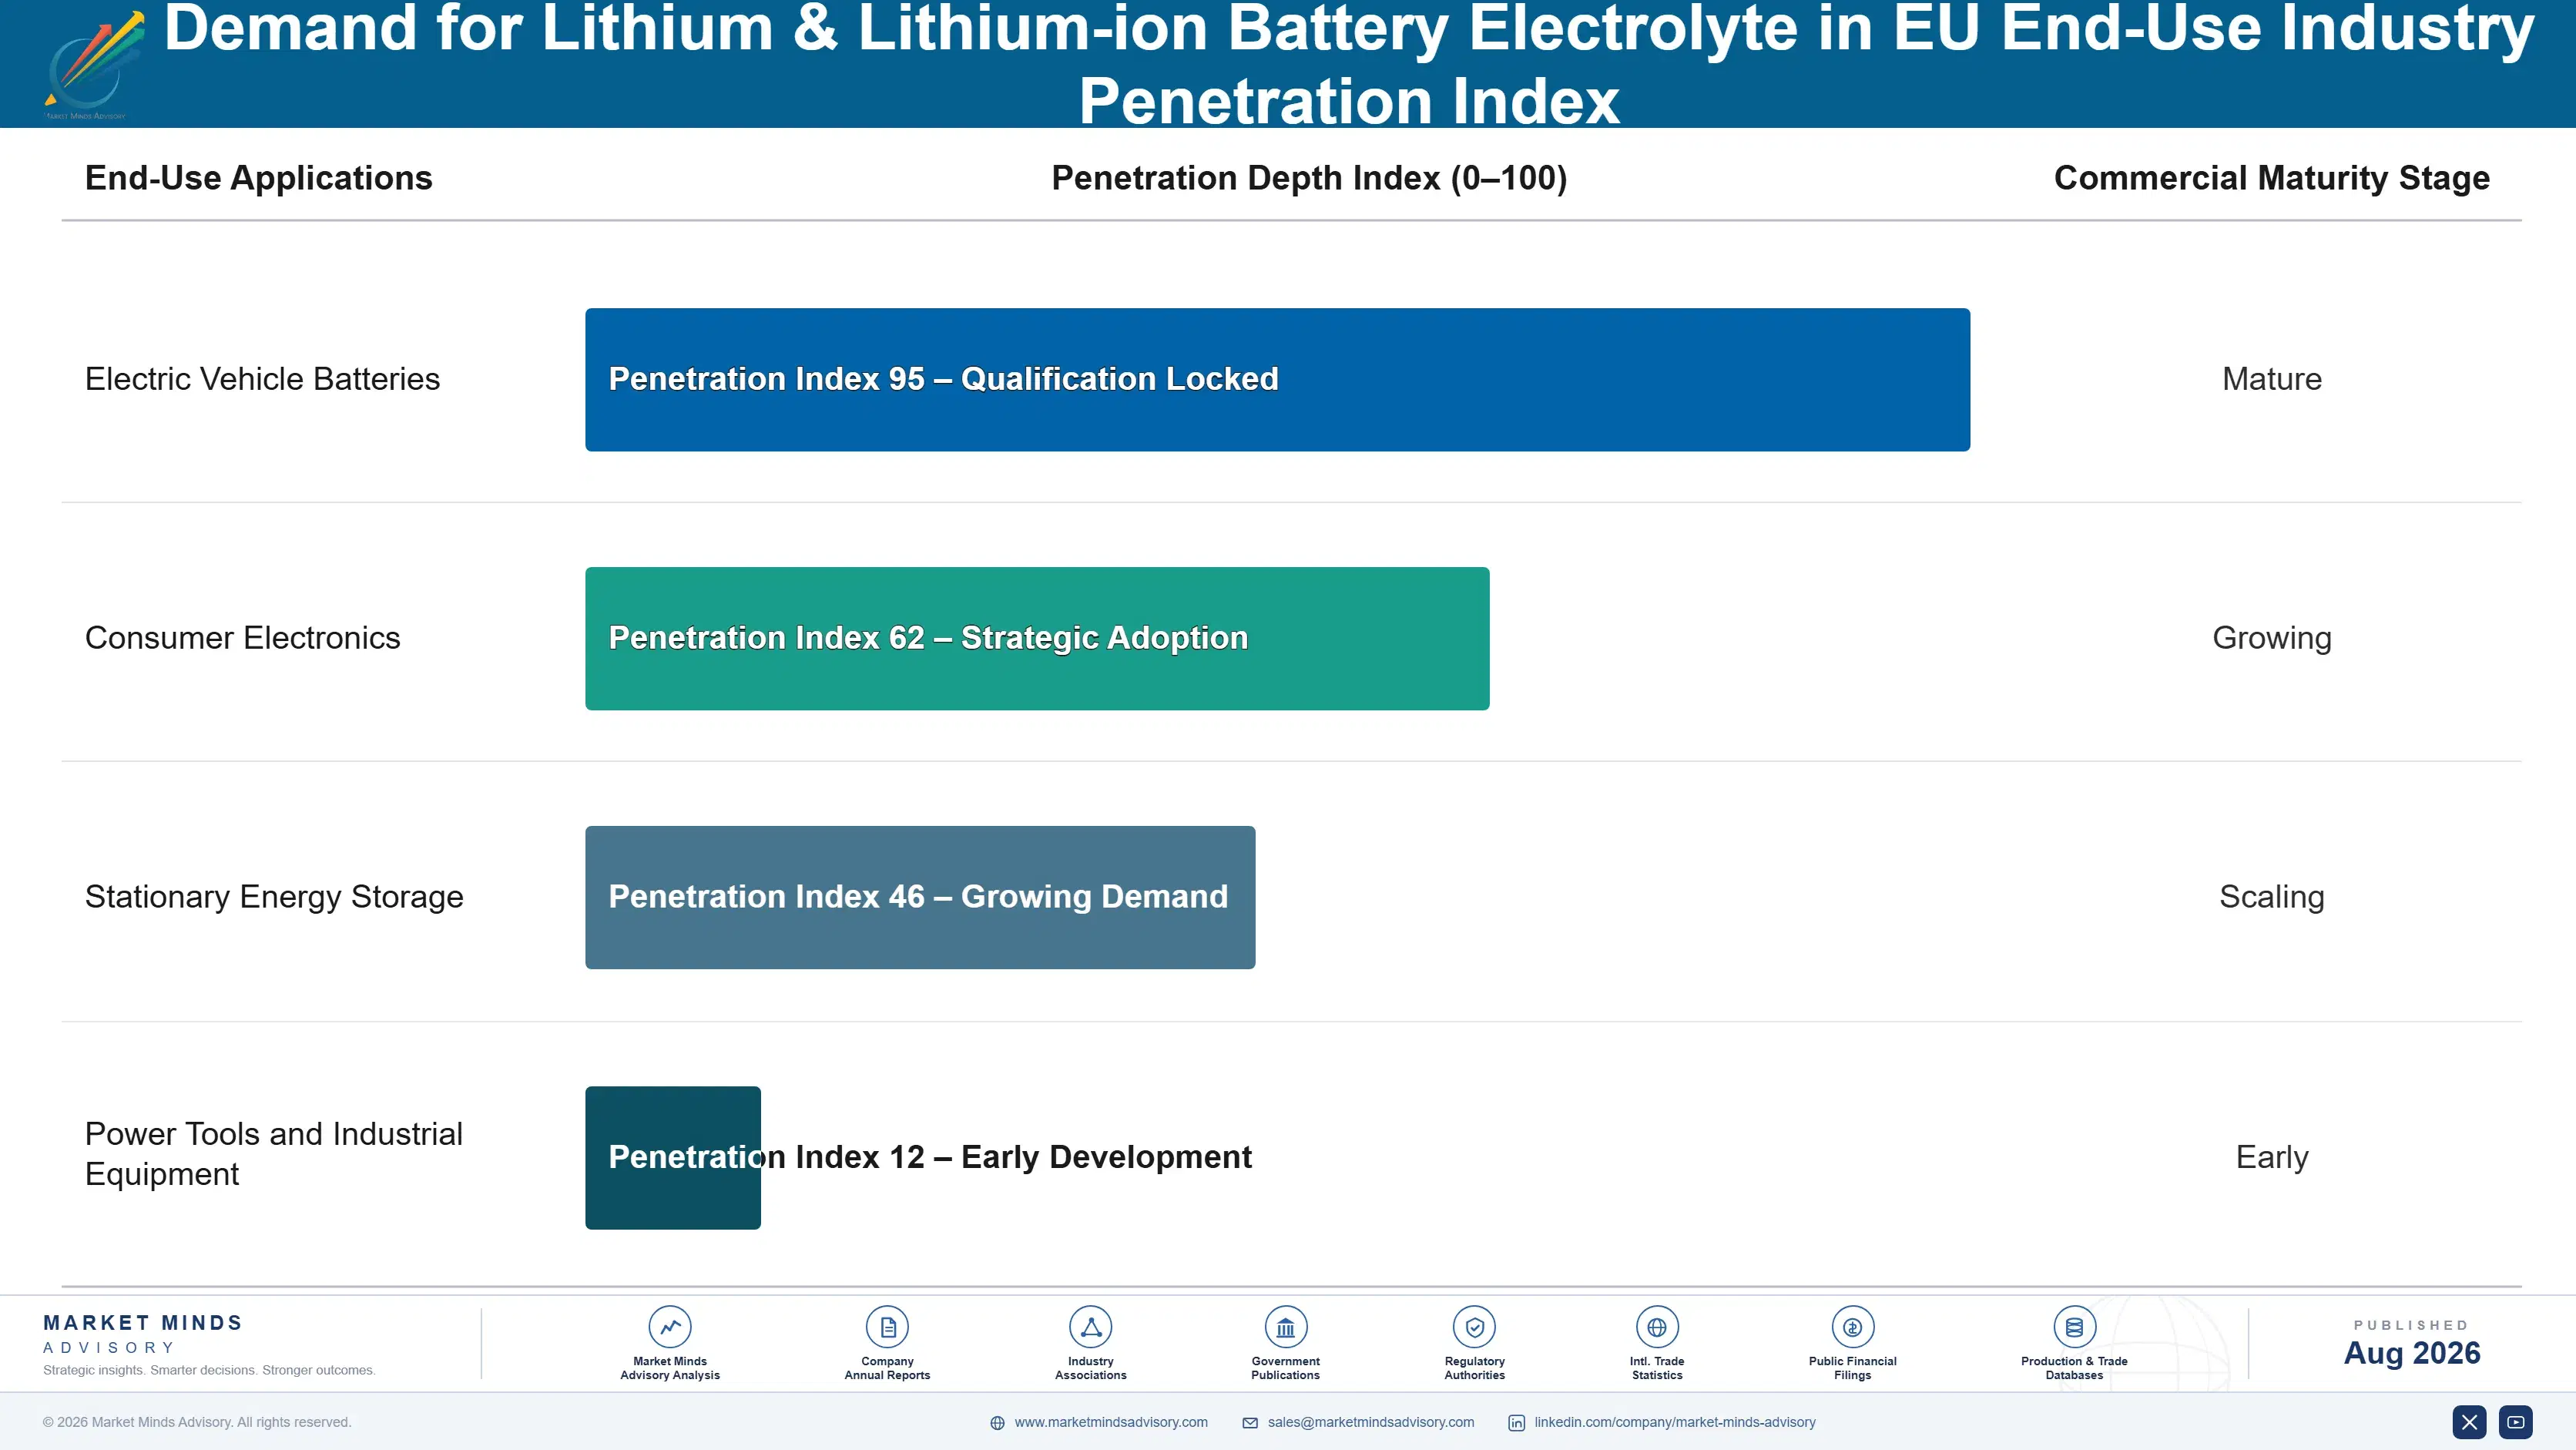
Task: Click the 'End-Use Applications' column header
Action: [x=258, y=178]
